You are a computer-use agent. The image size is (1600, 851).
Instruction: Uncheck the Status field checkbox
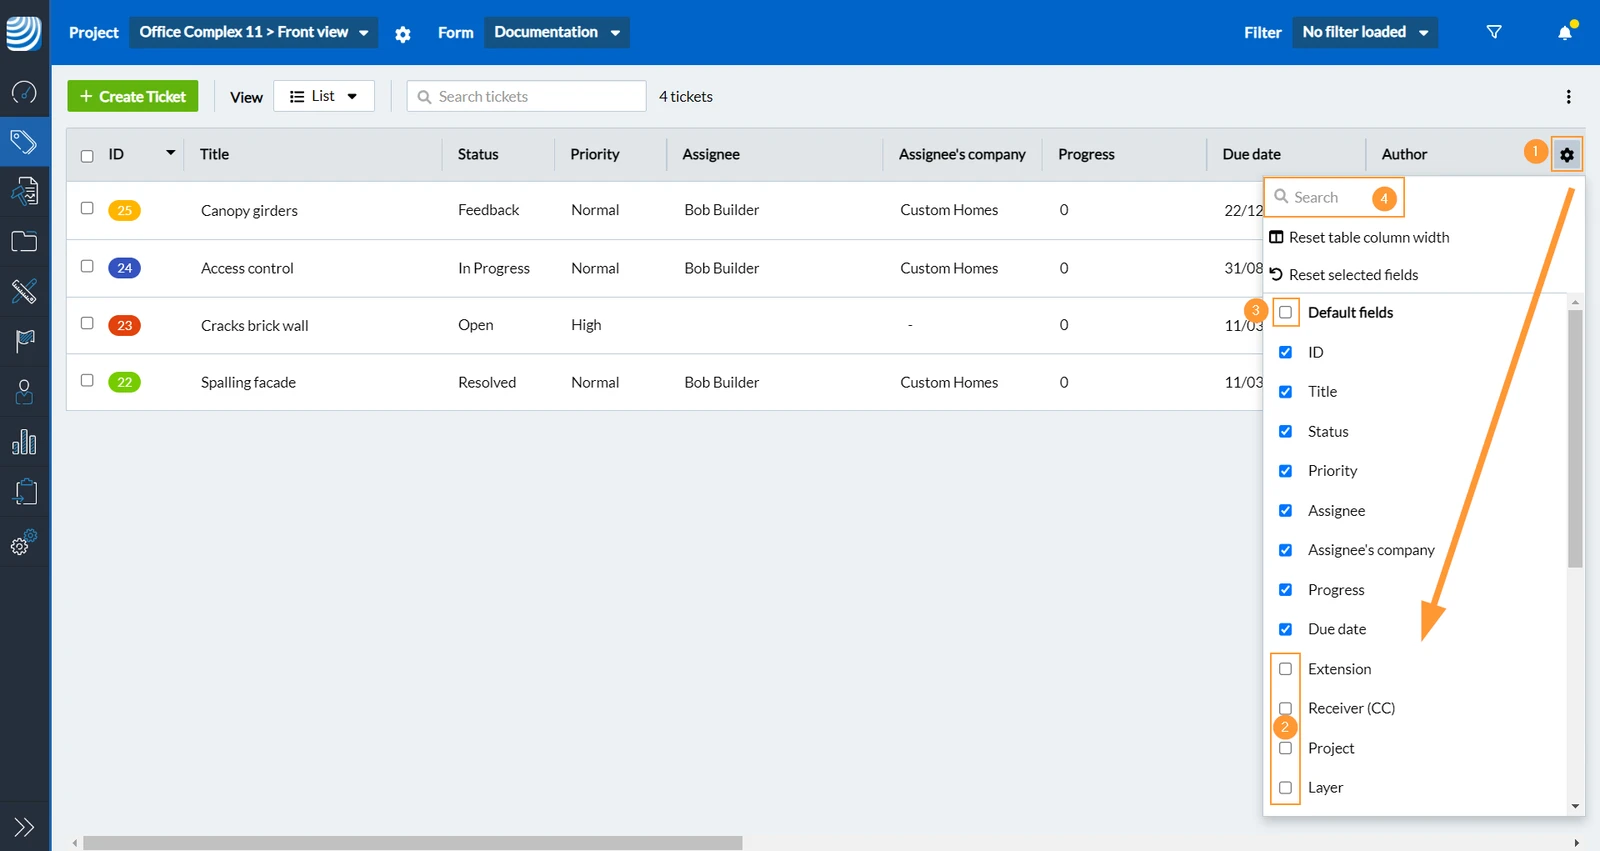[1286, 431]
